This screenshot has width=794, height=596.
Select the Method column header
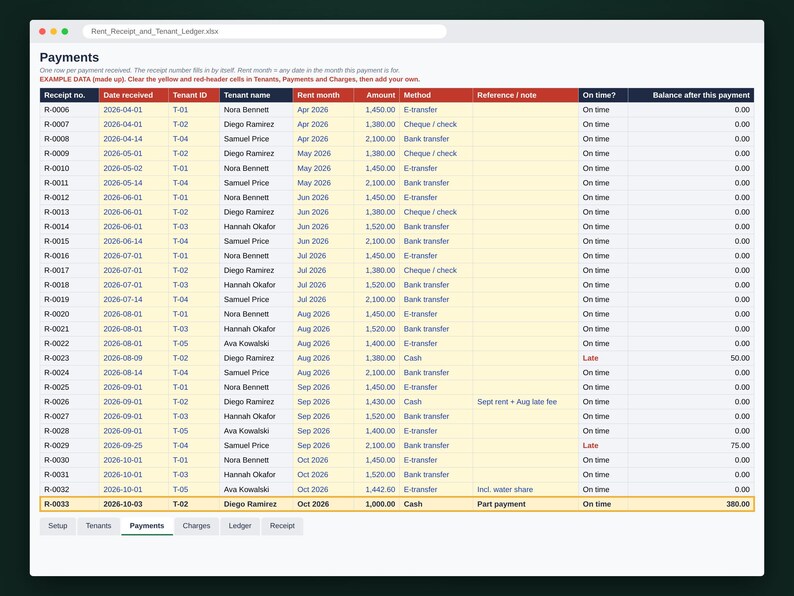tap(436, 95)
